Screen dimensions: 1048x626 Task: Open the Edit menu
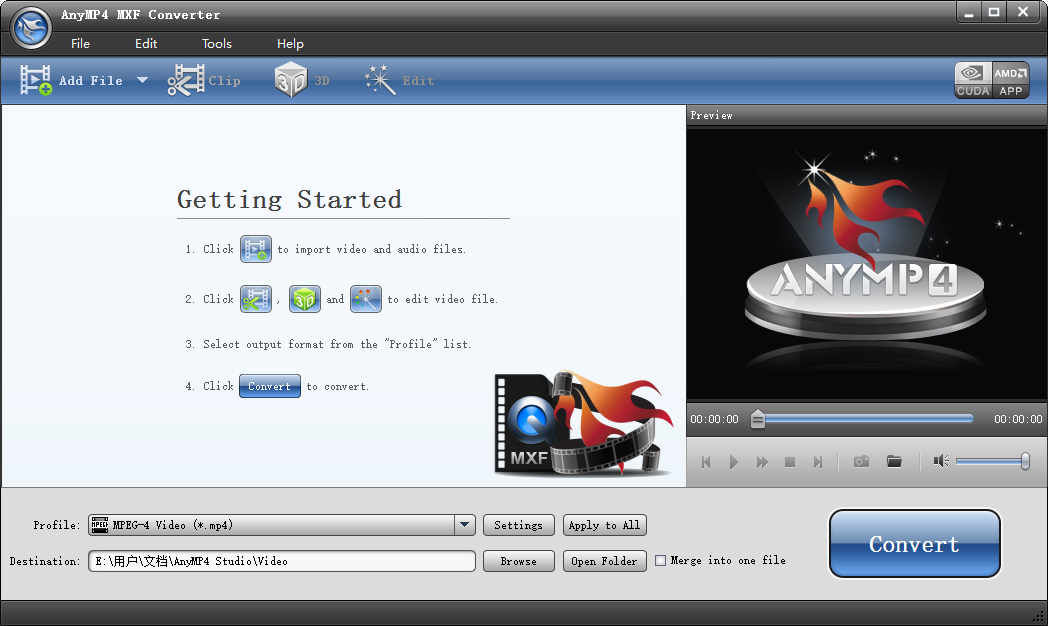tap(146, 43)
